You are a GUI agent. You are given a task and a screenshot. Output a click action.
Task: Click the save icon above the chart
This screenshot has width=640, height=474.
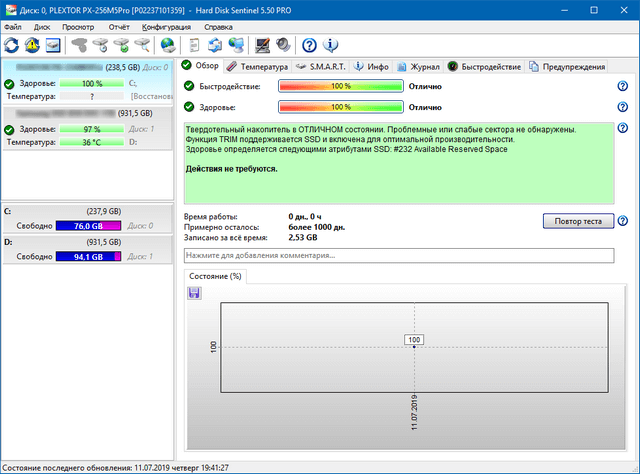194,292
